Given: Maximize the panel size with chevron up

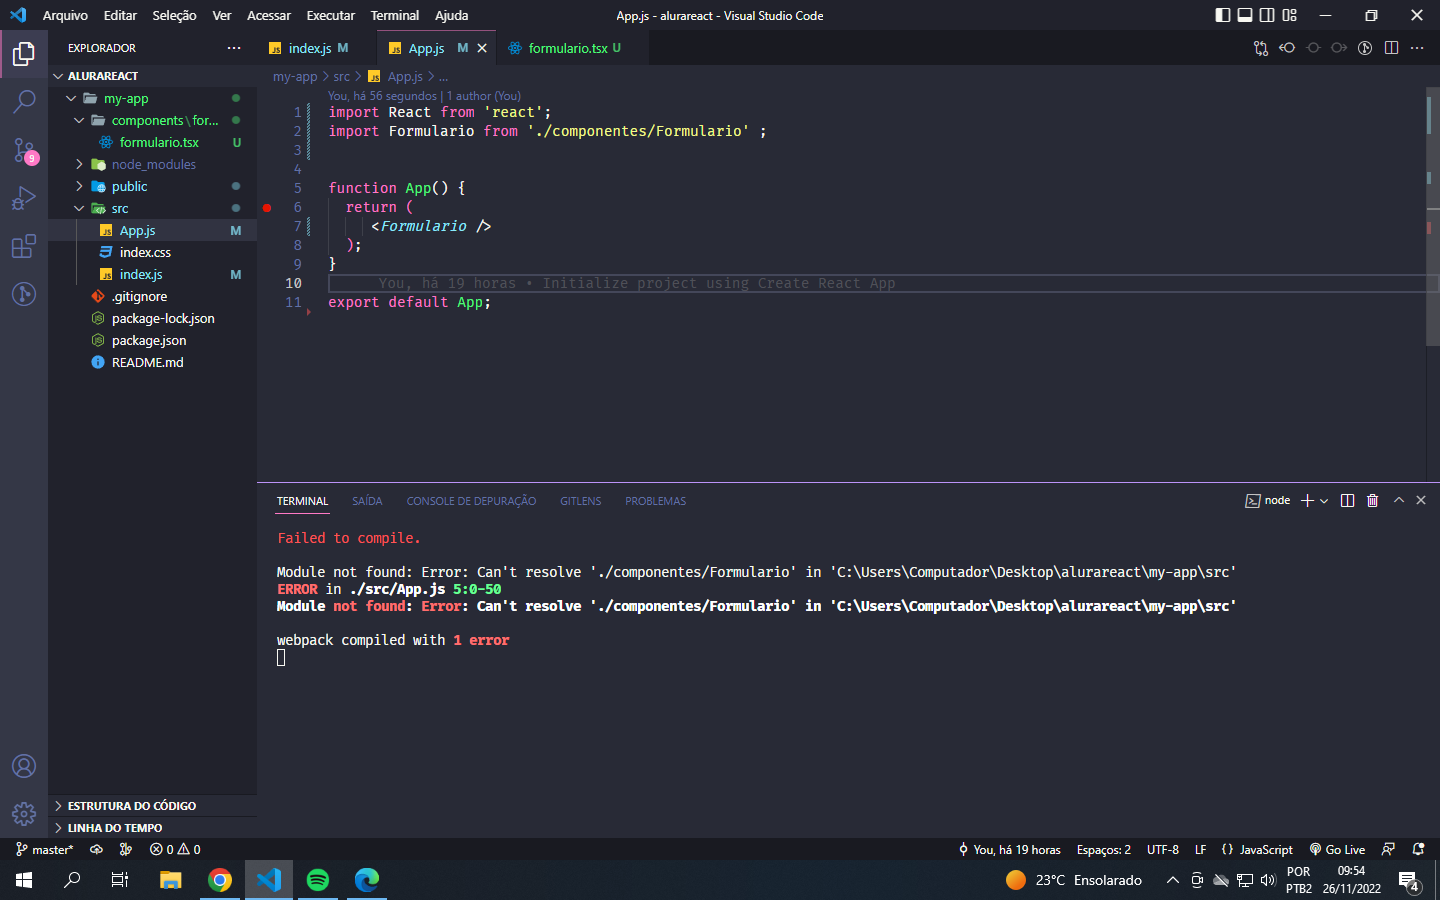Looking at the screenshot, I should [x=1399, y=501].
